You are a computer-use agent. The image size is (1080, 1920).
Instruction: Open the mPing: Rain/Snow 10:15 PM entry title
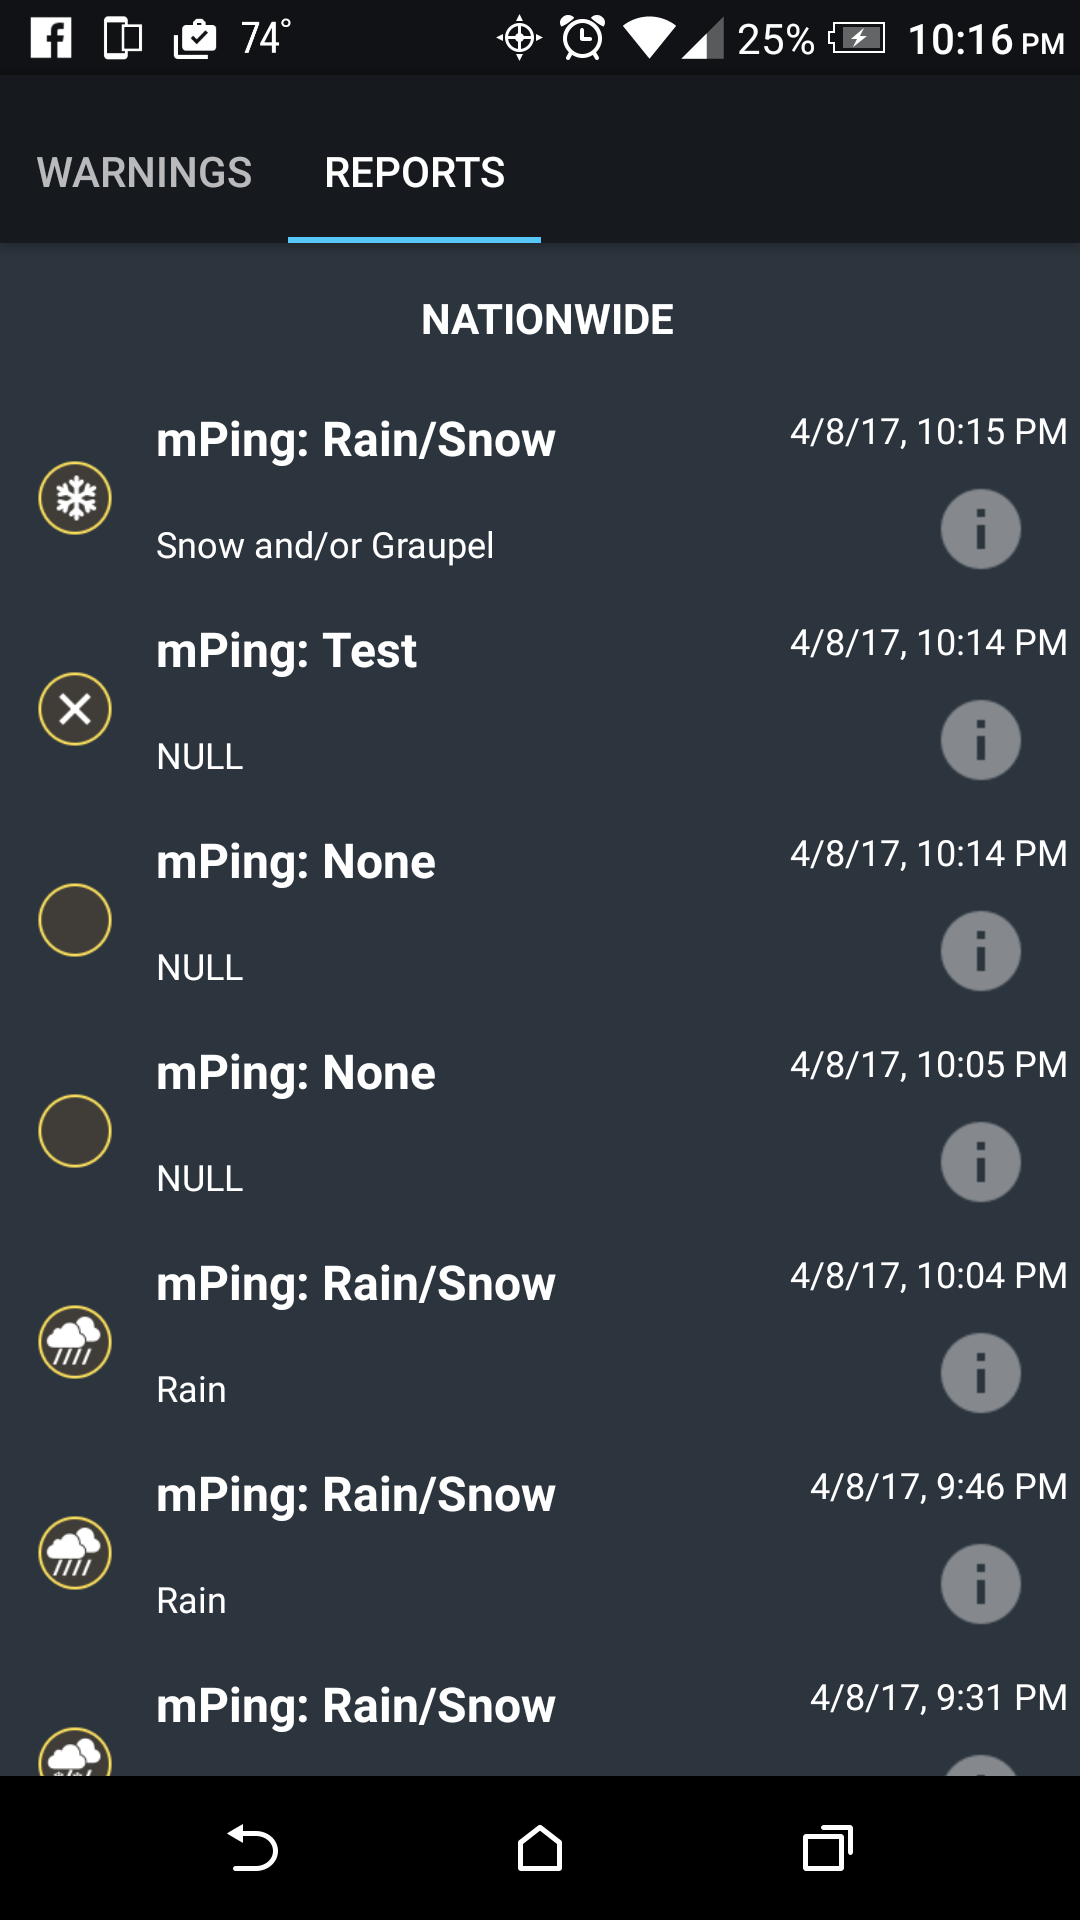pos(355,440)
